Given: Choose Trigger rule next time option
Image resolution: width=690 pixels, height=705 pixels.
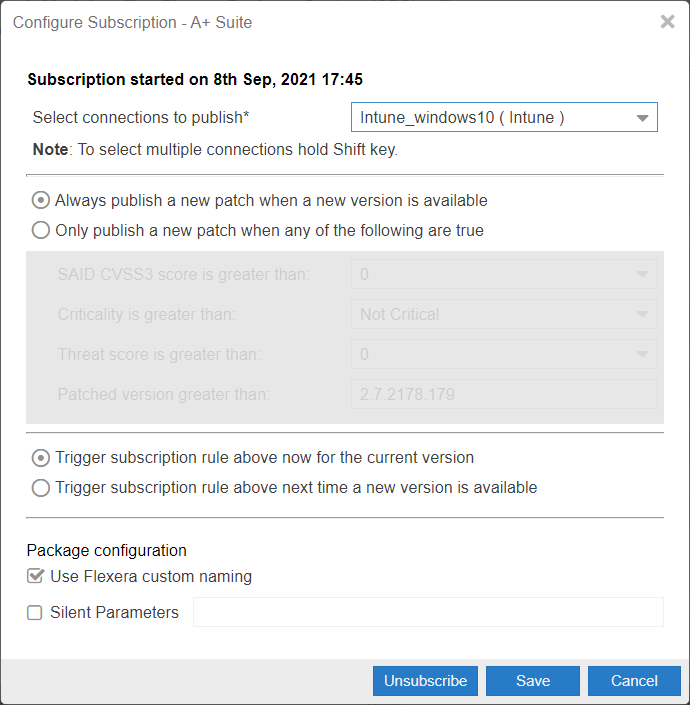Looking at the screenshot, I should pos(40,488).
